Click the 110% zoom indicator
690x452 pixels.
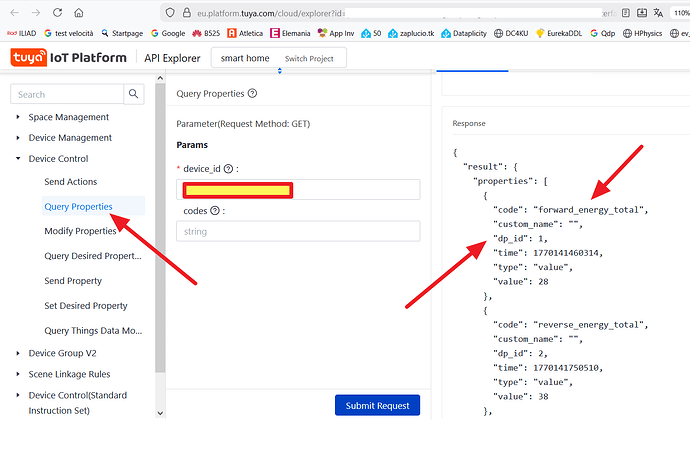click(x=681, y=13)
